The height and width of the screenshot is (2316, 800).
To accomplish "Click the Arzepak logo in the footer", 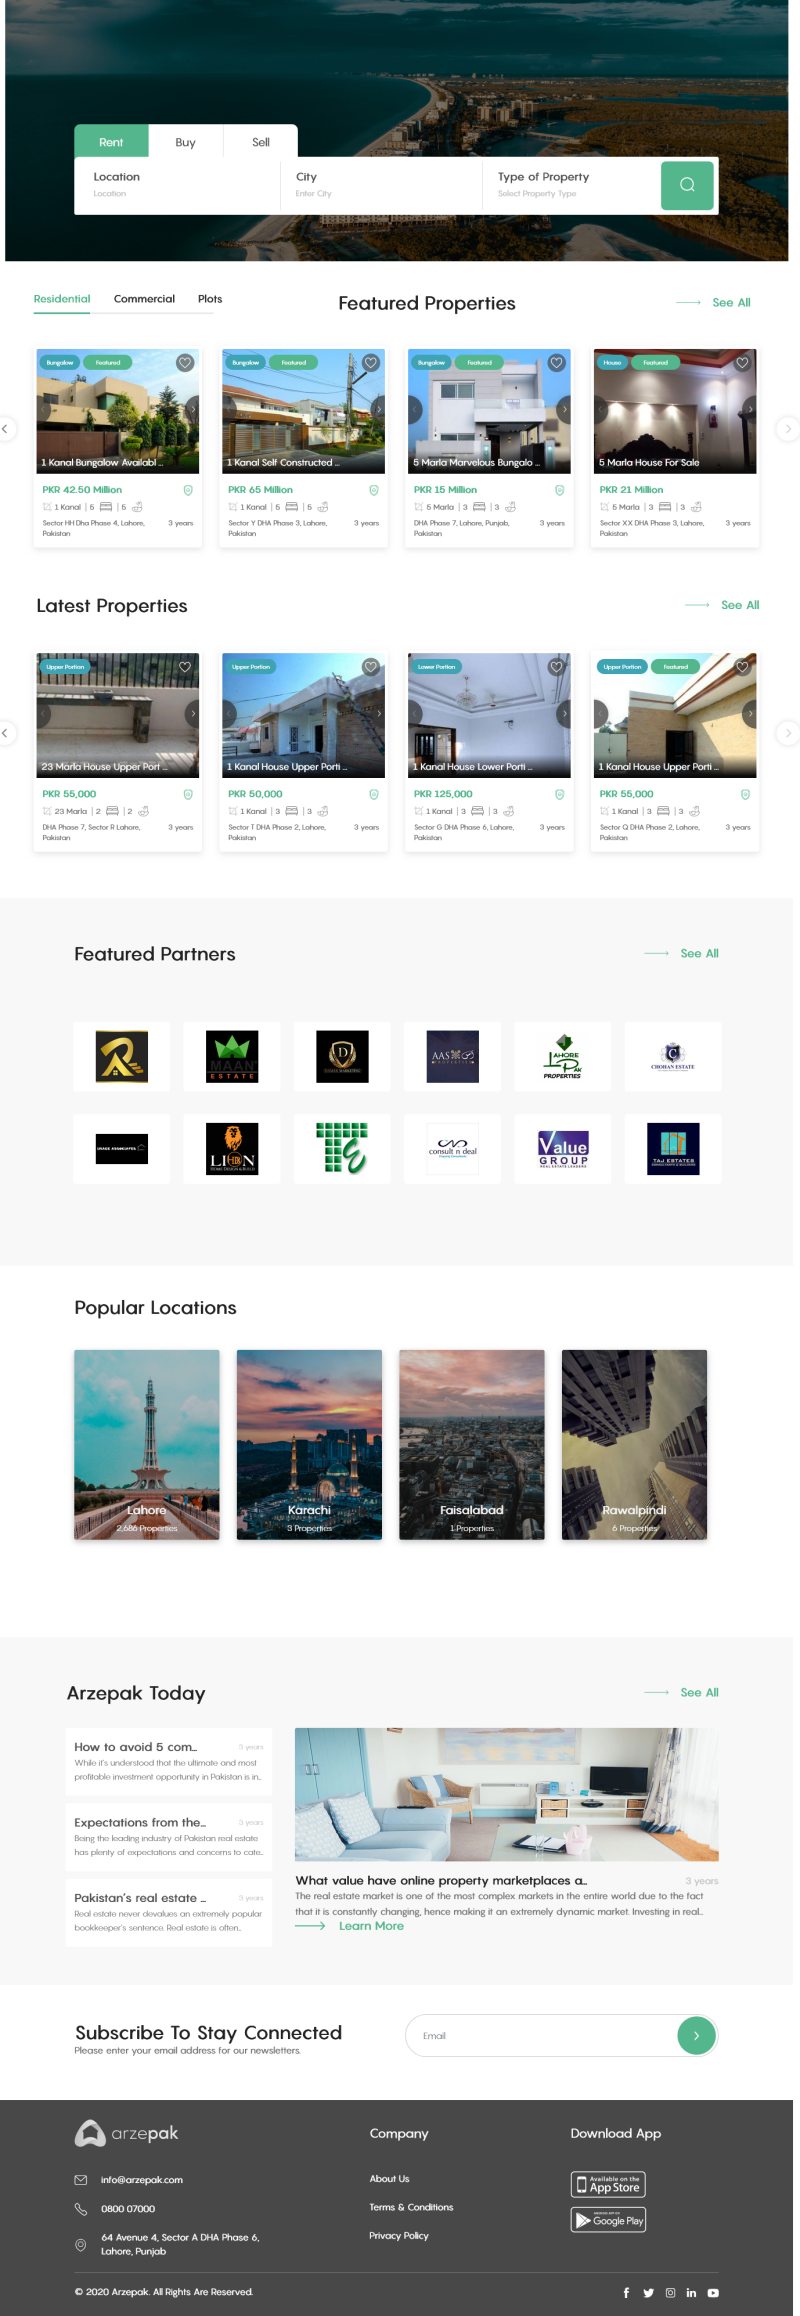I will click(127, 2133).
